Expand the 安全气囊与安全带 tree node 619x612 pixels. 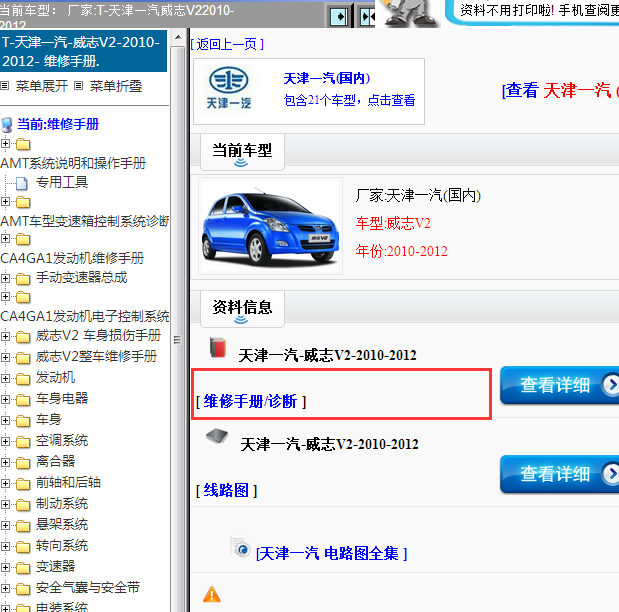pyautogui.click(x=5, y=588)
